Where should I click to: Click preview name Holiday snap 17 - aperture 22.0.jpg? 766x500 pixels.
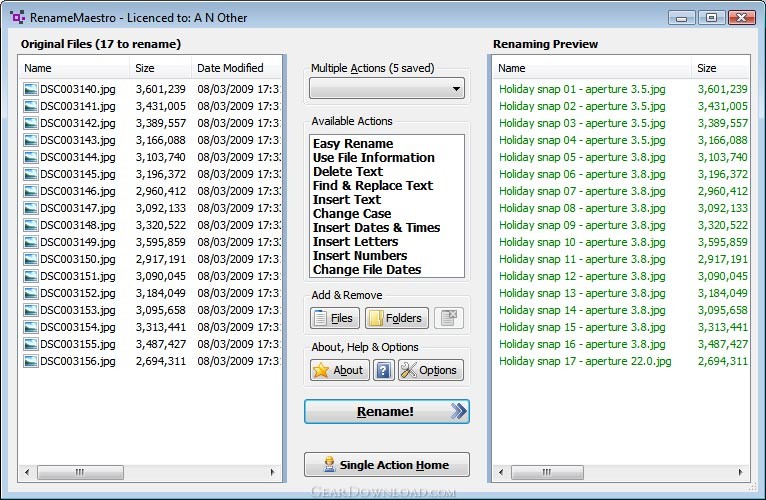(x=585, y=361)
